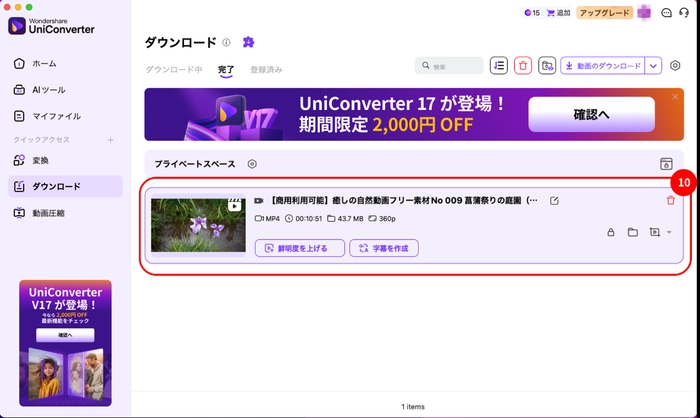The width and height of the screenshot is (700, 418).
Task: Lock the video into private space
Action: (611, 232)
